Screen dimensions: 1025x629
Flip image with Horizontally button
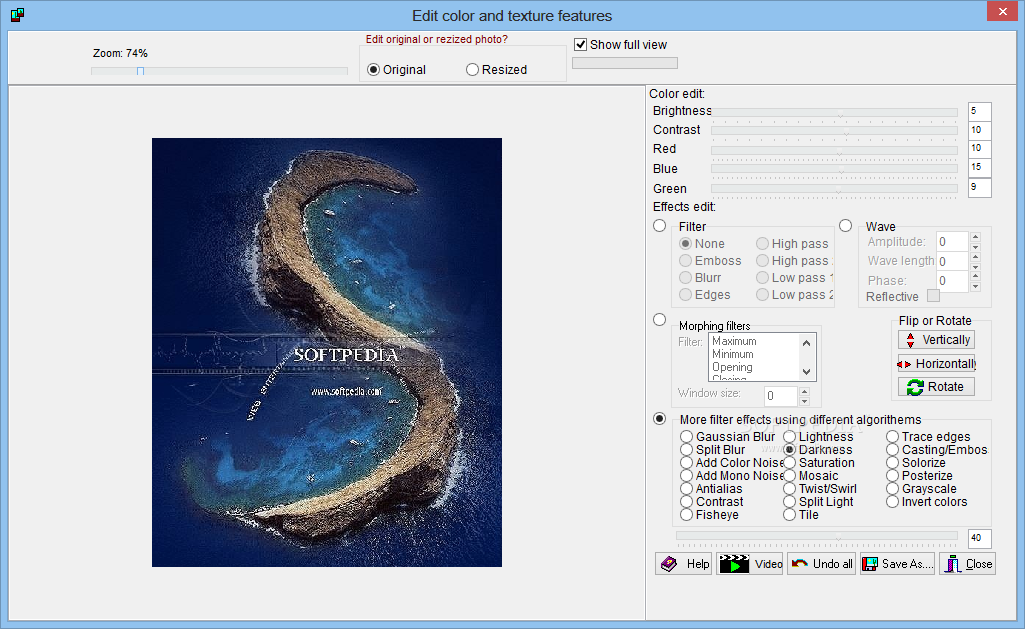[936, 364]
